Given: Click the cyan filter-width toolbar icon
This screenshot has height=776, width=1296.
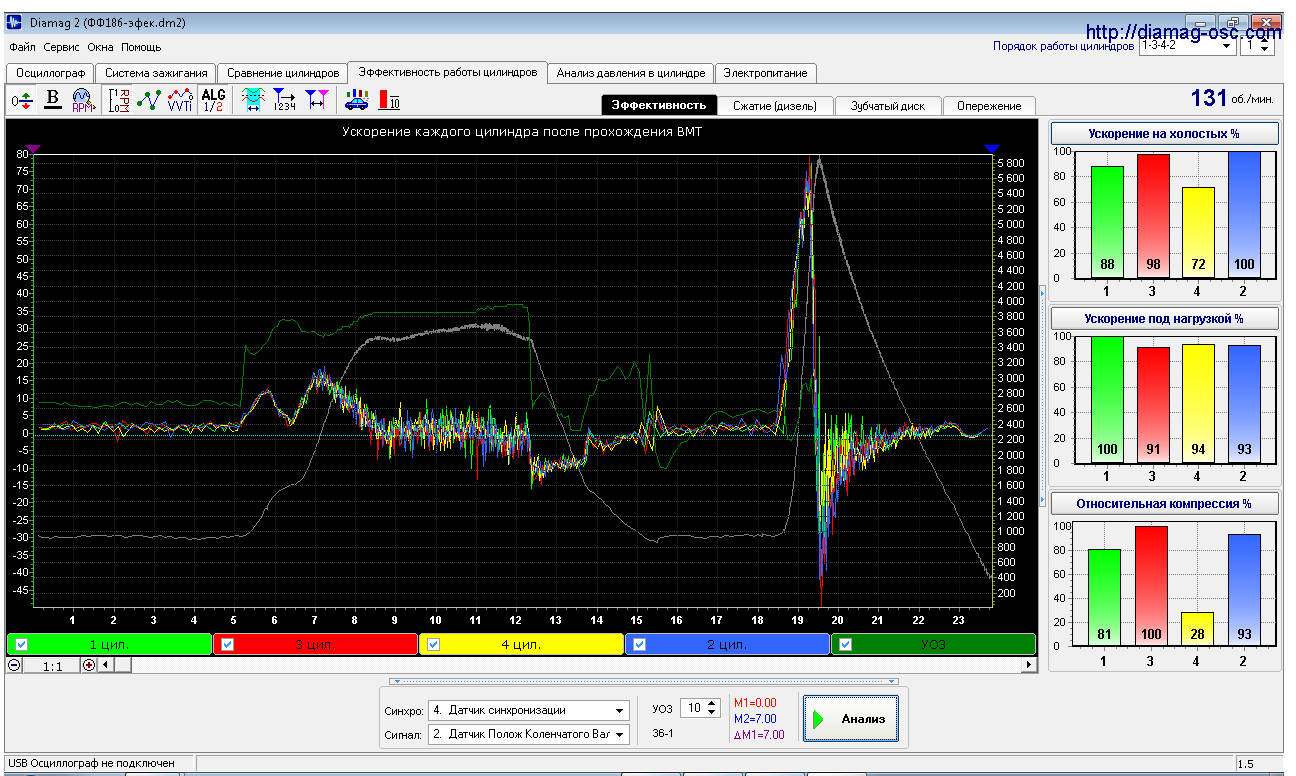Looking at the screenshot, I should (x=253, y=100).
